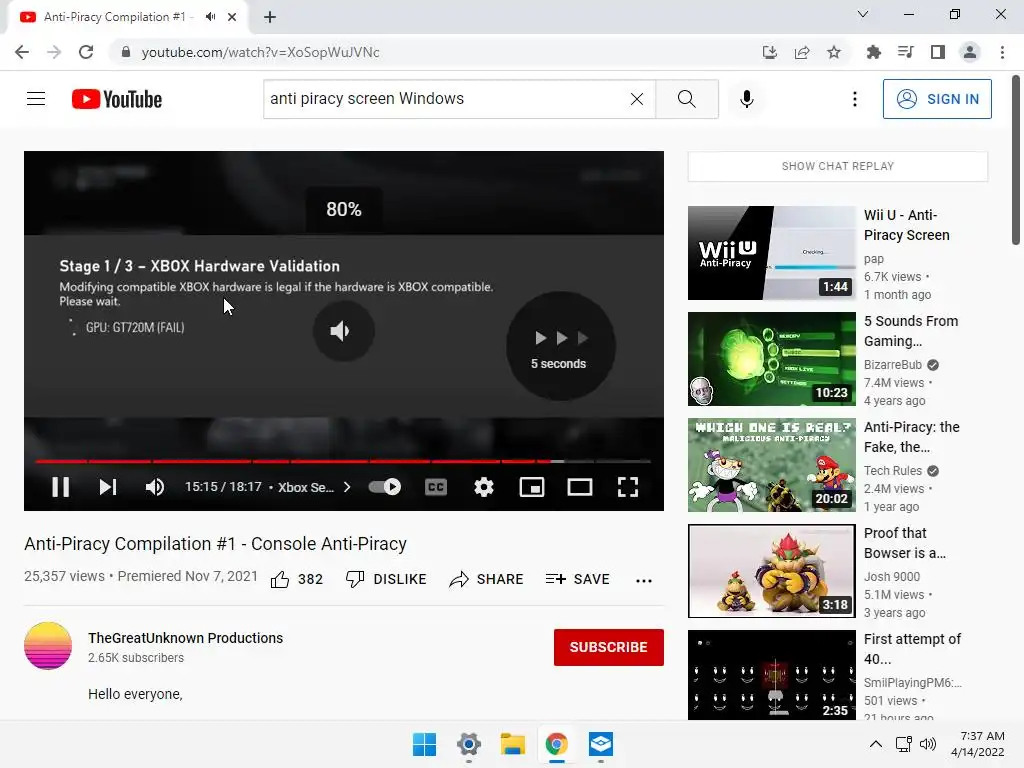1024x768 pixels.
Task: Show hidden tray icons chevron
Action: pos(876,744)
